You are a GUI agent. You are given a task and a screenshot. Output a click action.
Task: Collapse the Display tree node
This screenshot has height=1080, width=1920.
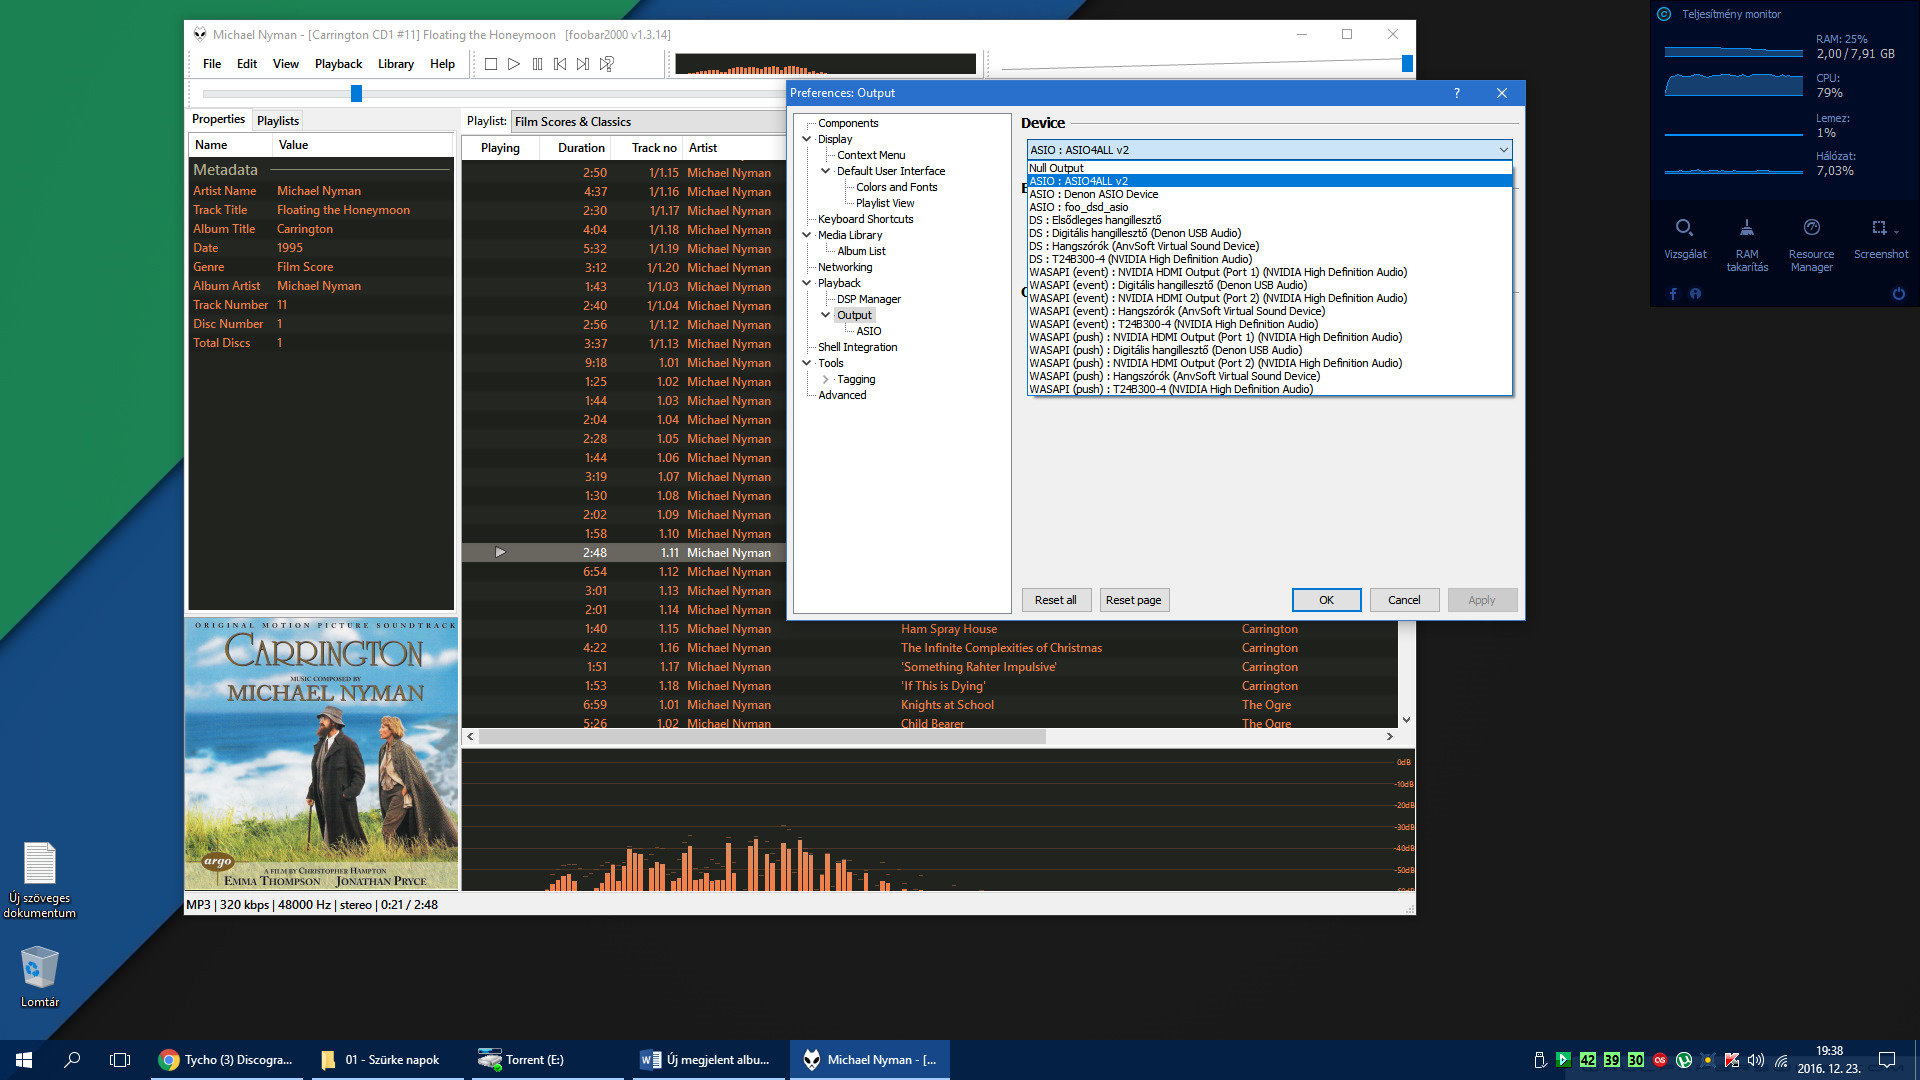click(807, 139)
